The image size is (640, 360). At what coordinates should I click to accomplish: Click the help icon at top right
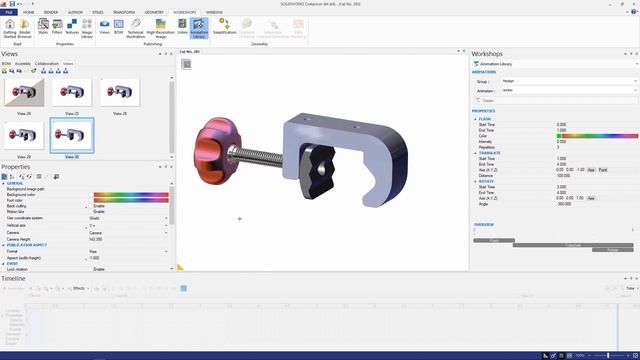point(634,12)
